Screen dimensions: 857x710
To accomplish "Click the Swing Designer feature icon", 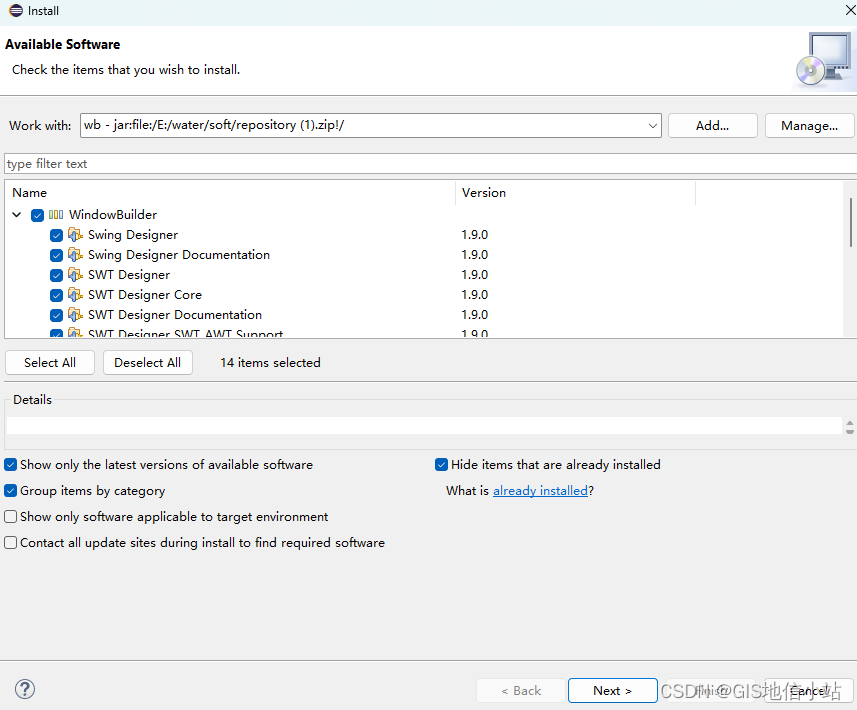I will (75, 235).
